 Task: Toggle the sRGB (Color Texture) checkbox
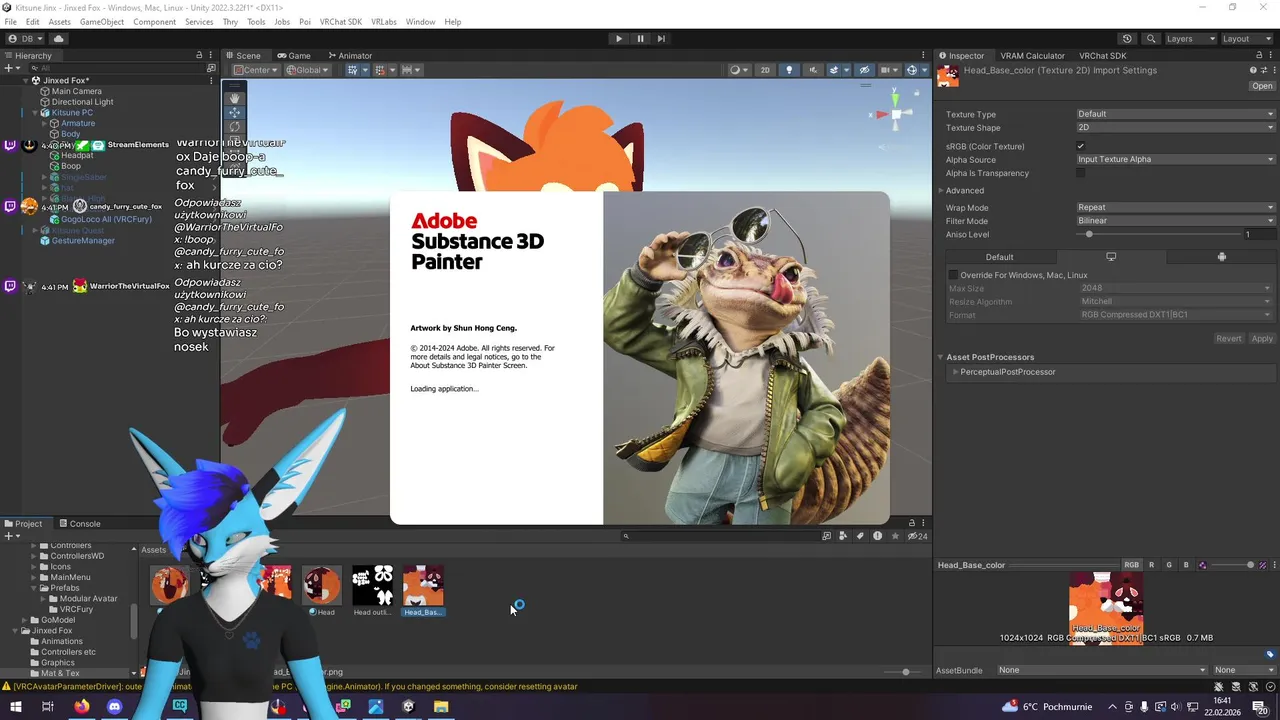pos(1081,147)
